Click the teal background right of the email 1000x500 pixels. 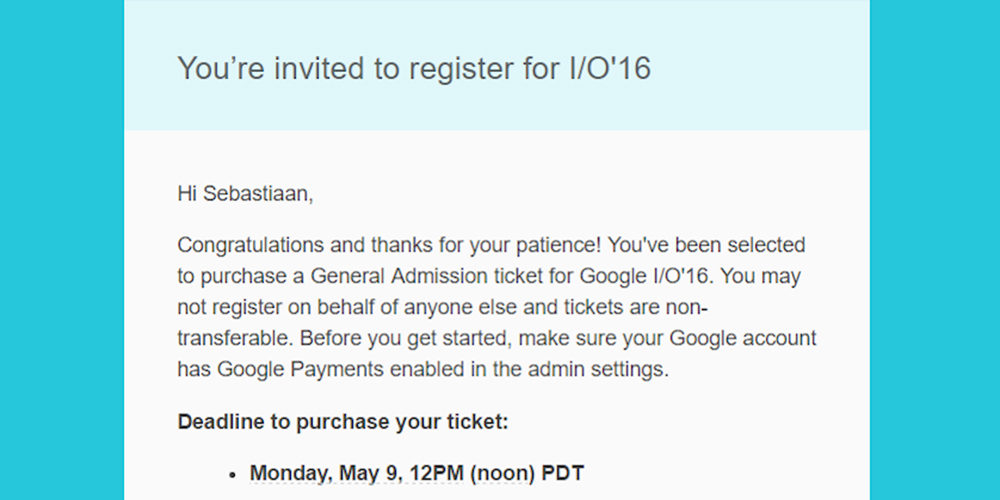pos(935,250)
